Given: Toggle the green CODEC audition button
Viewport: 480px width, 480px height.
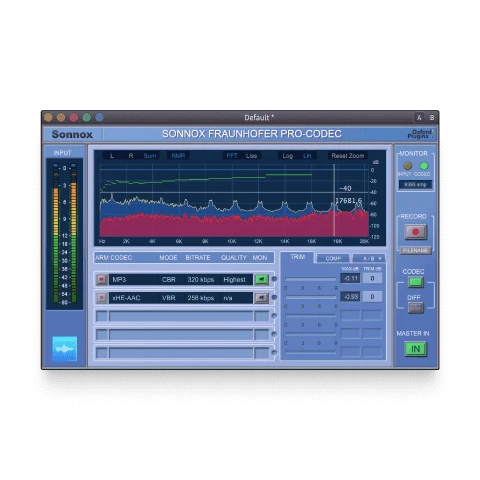Looking at the screenshot, I should [x=415, y=282].
